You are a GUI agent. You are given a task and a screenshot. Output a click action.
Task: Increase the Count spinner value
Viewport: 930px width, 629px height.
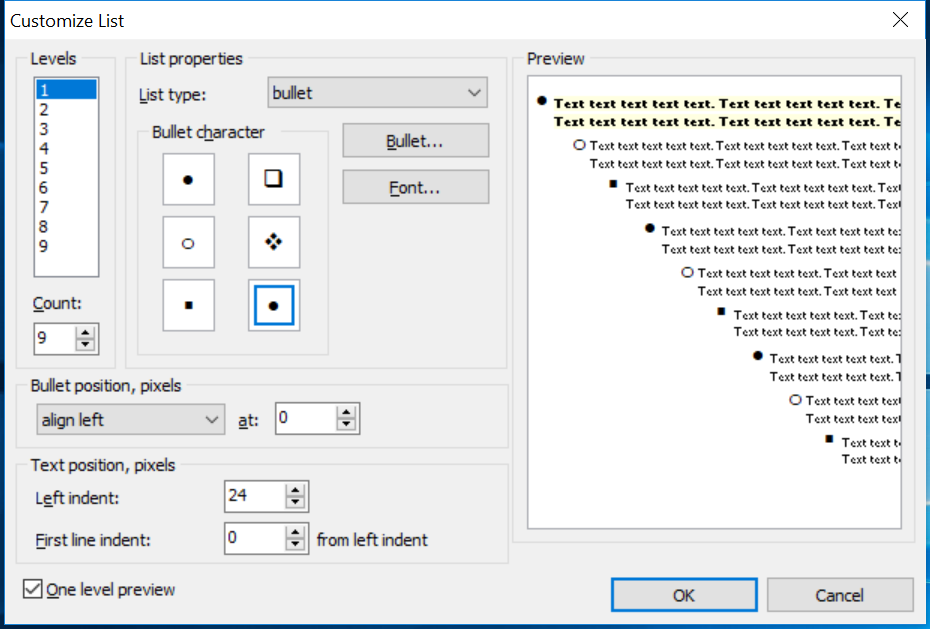click(x=86, y=332)
